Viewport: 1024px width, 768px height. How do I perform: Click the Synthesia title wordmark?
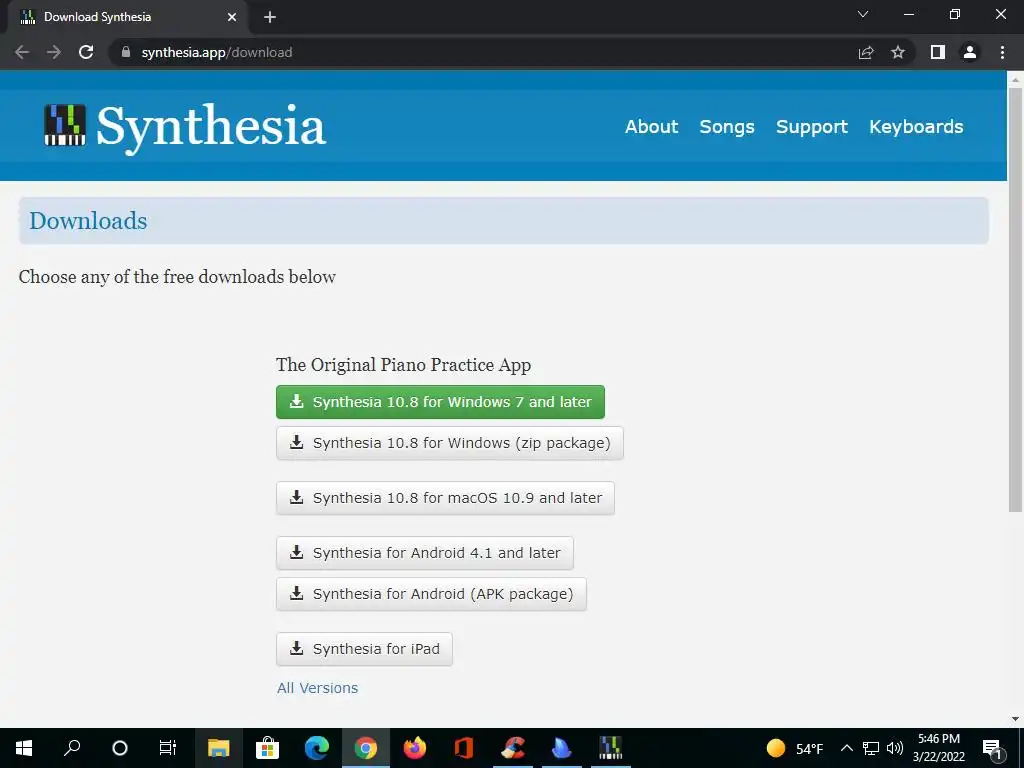coord(211,127)
